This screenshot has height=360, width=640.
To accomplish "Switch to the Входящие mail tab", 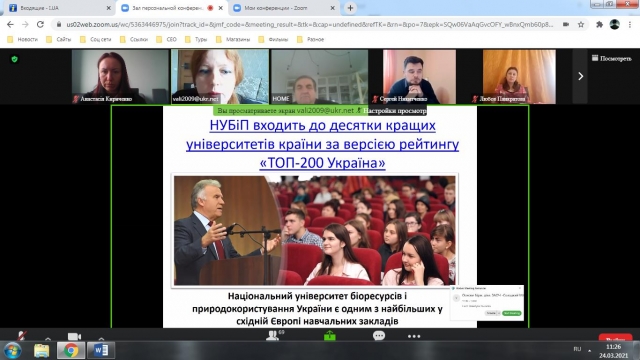I will (60, 8).
